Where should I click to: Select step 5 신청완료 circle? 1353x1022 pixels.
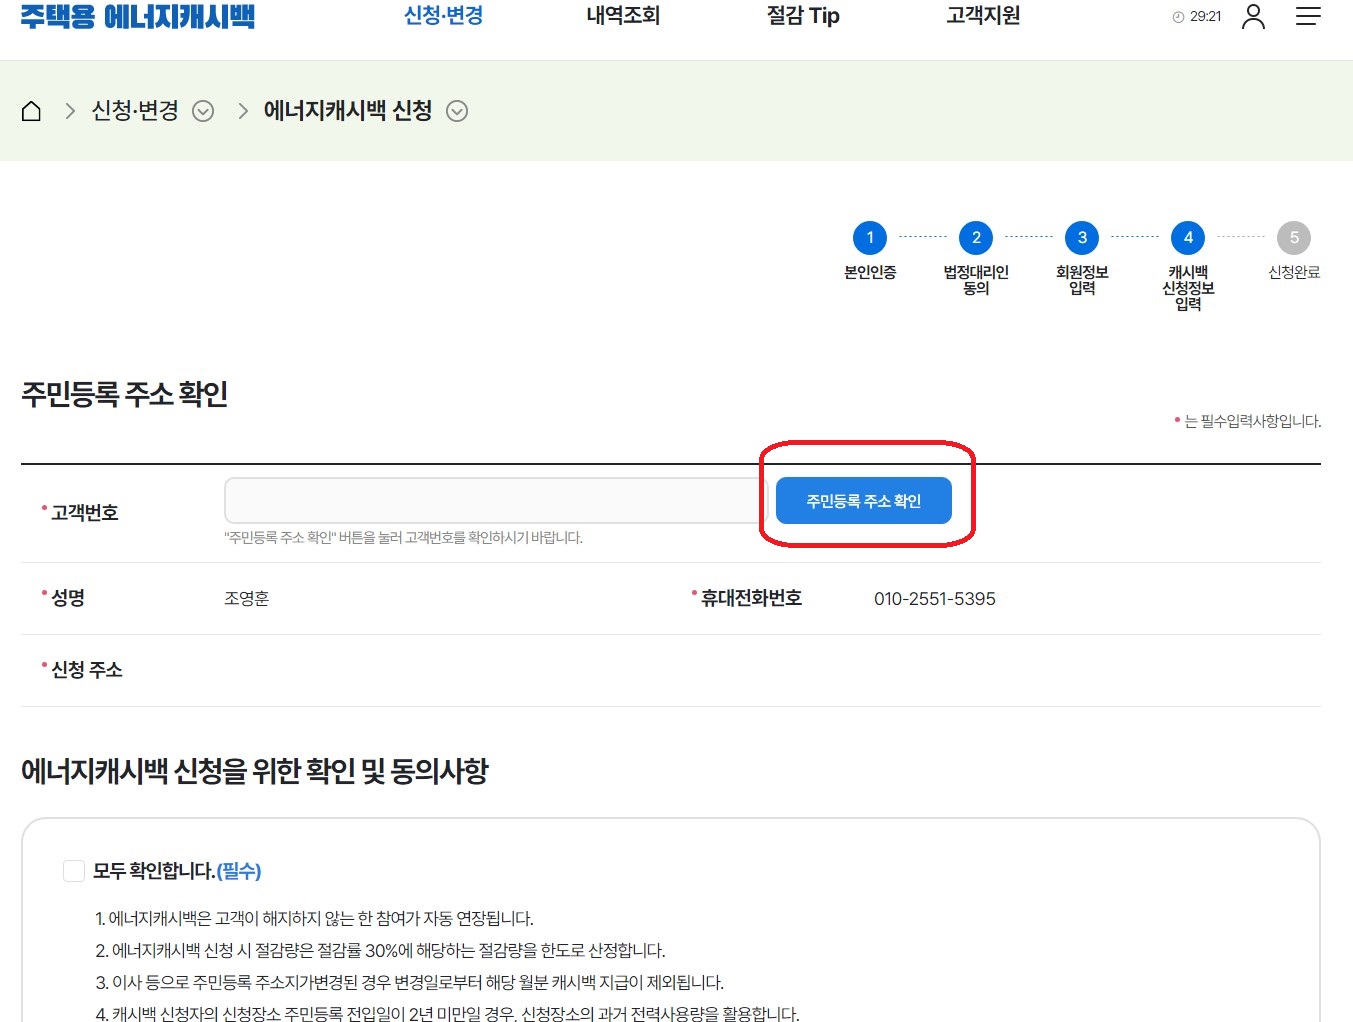pos(1293,238)
